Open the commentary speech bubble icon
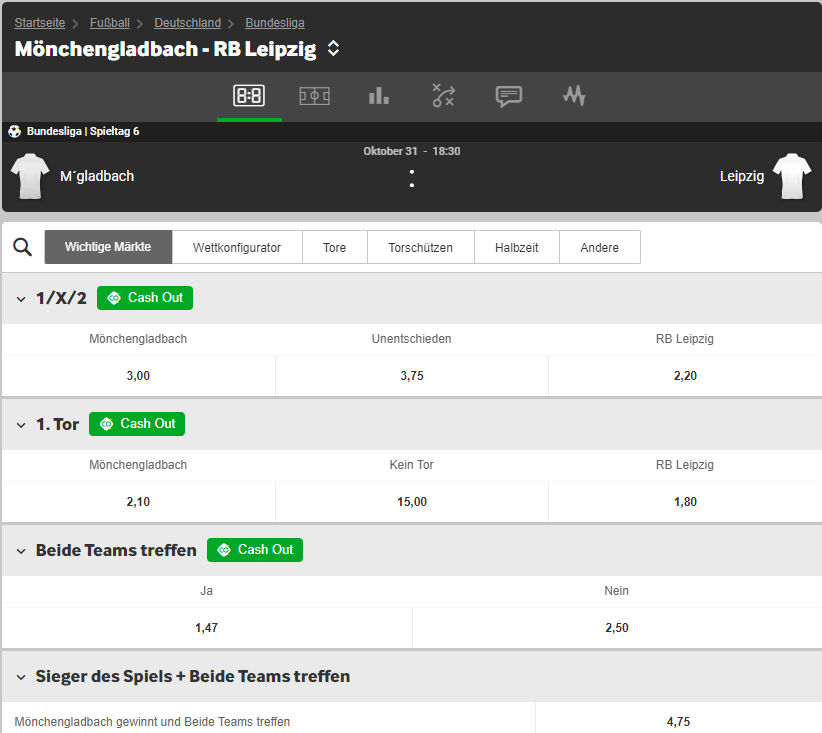 point(509,96)
